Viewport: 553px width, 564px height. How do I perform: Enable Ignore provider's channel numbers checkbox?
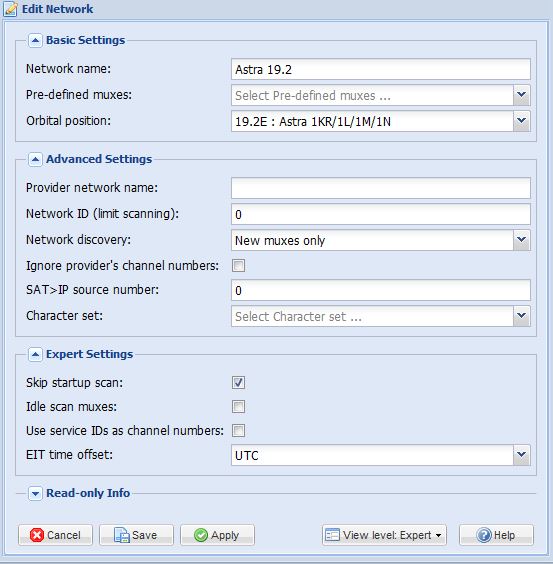[239, 266]
